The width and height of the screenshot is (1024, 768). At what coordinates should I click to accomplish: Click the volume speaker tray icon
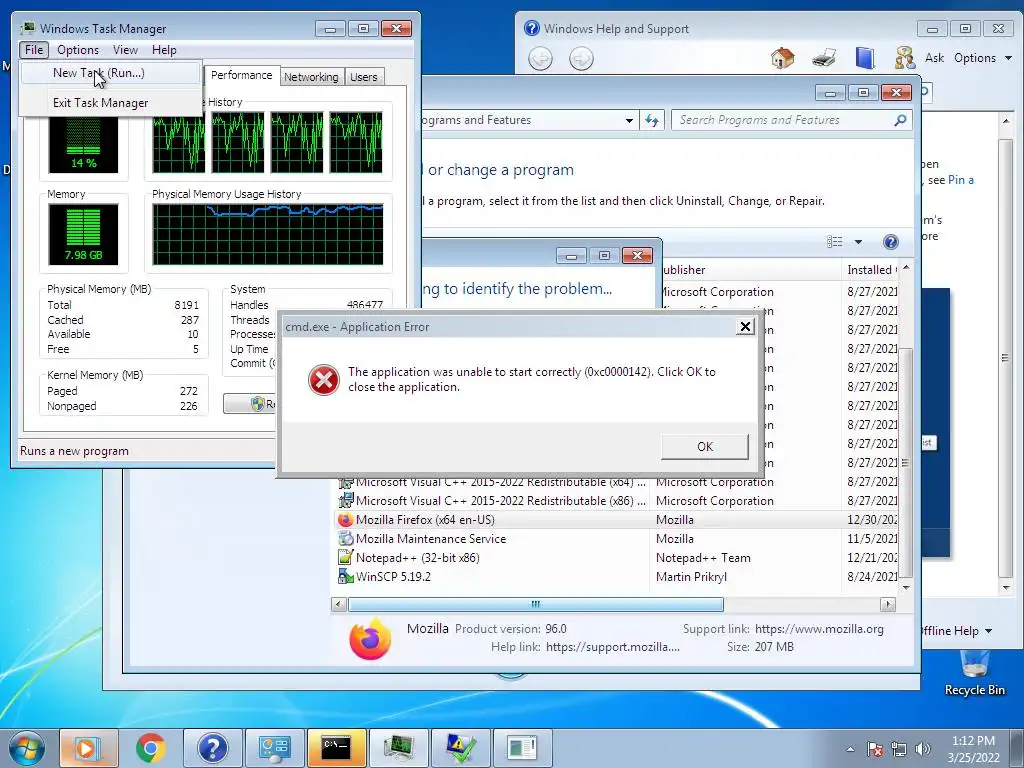923,749
